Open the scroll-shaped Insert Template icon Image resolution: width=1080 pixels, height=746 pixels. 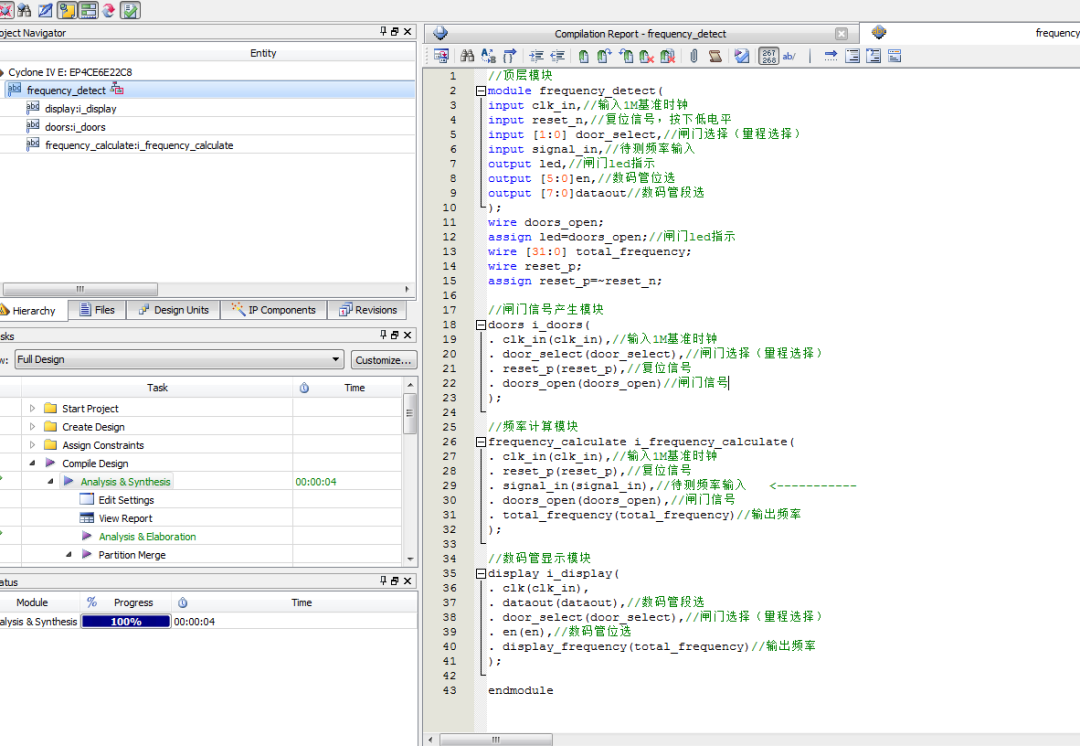click(x=715, y=56)
